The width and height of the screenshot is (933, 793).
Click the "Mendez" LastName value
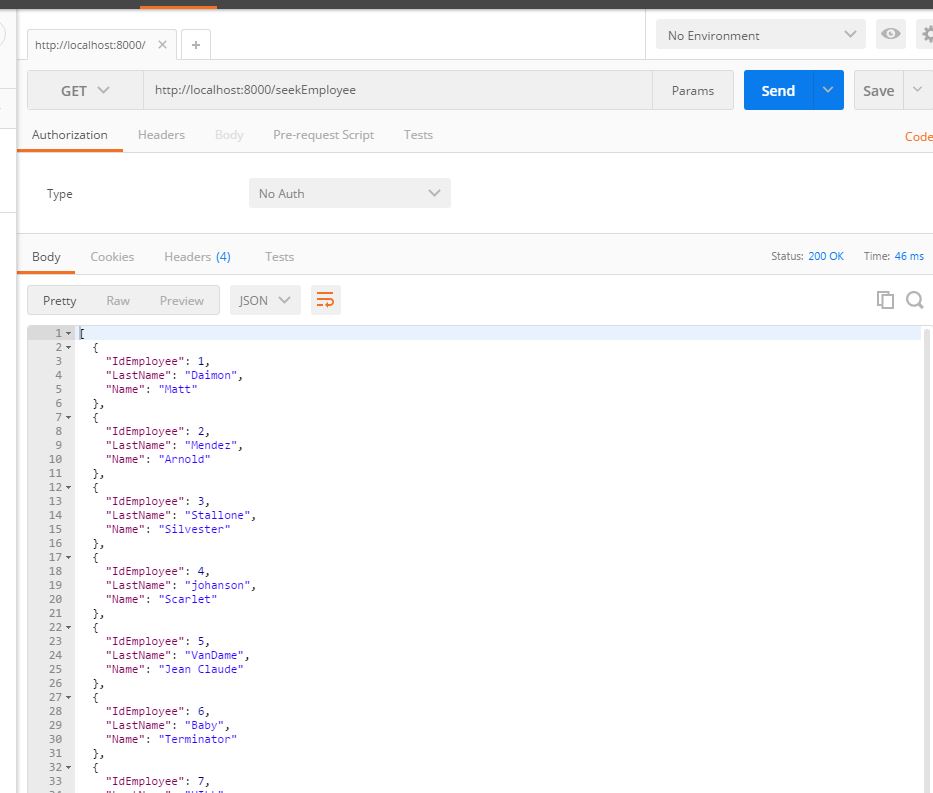point(211,446)
